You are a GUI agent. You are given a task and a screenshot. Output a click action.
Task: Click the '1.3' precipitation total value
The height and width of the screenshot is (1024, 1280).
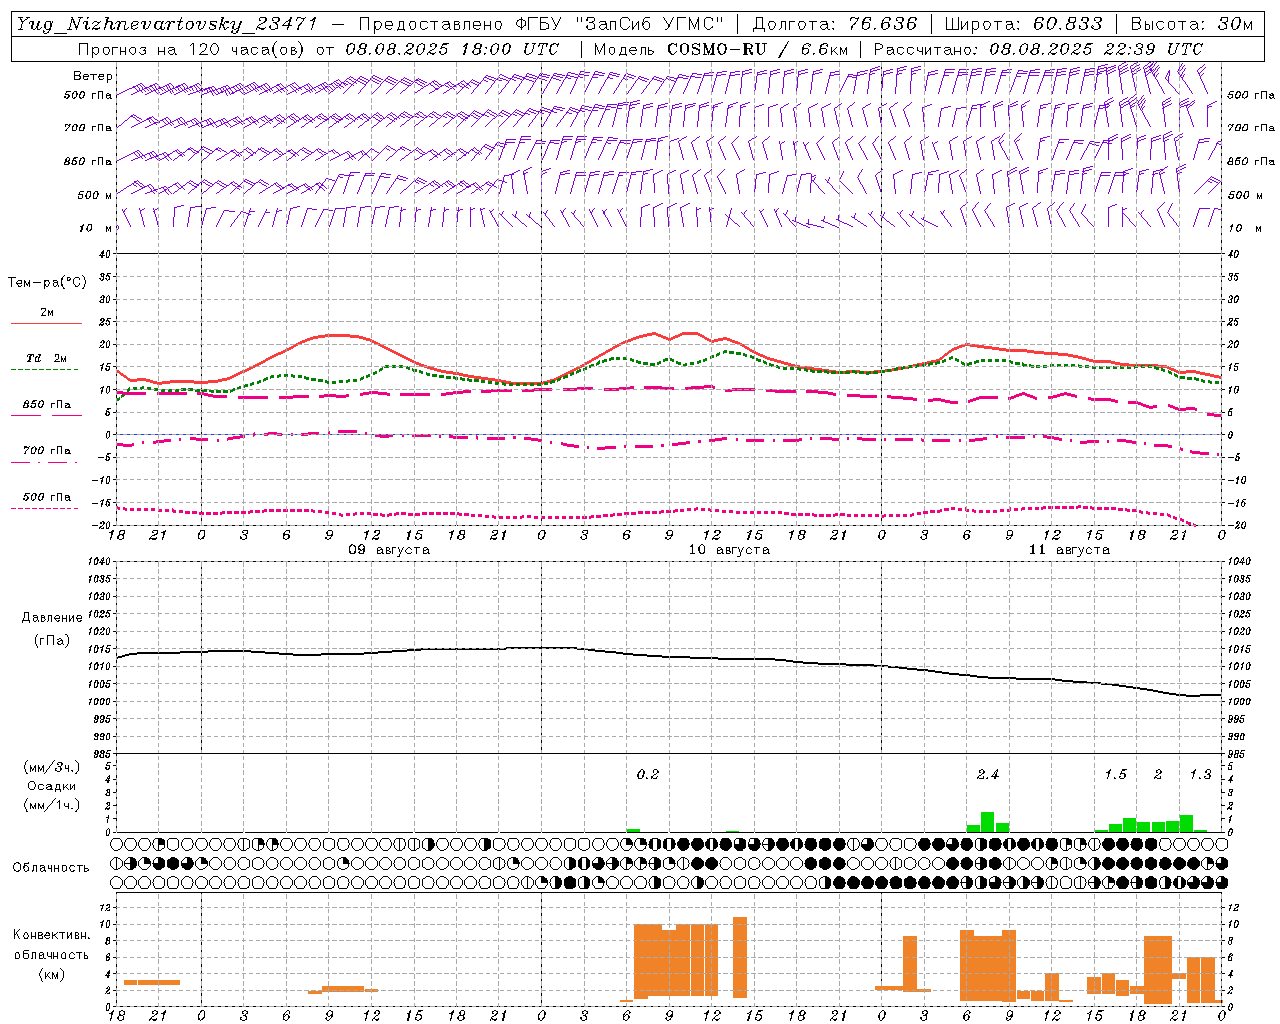[1200, 774]
